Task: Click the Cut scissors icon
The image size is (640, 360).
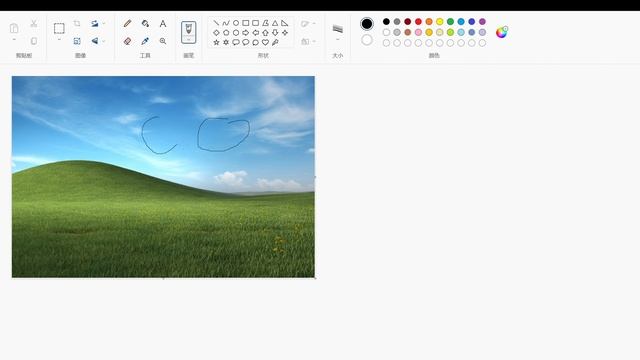Action: 34,24
